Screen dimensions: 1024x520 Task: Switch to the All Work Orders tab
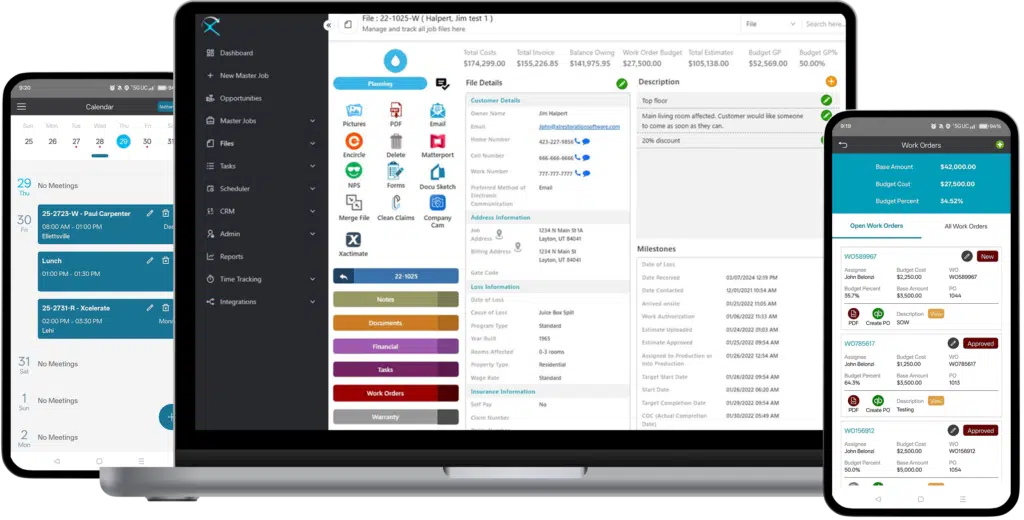(x=966, y=227)
